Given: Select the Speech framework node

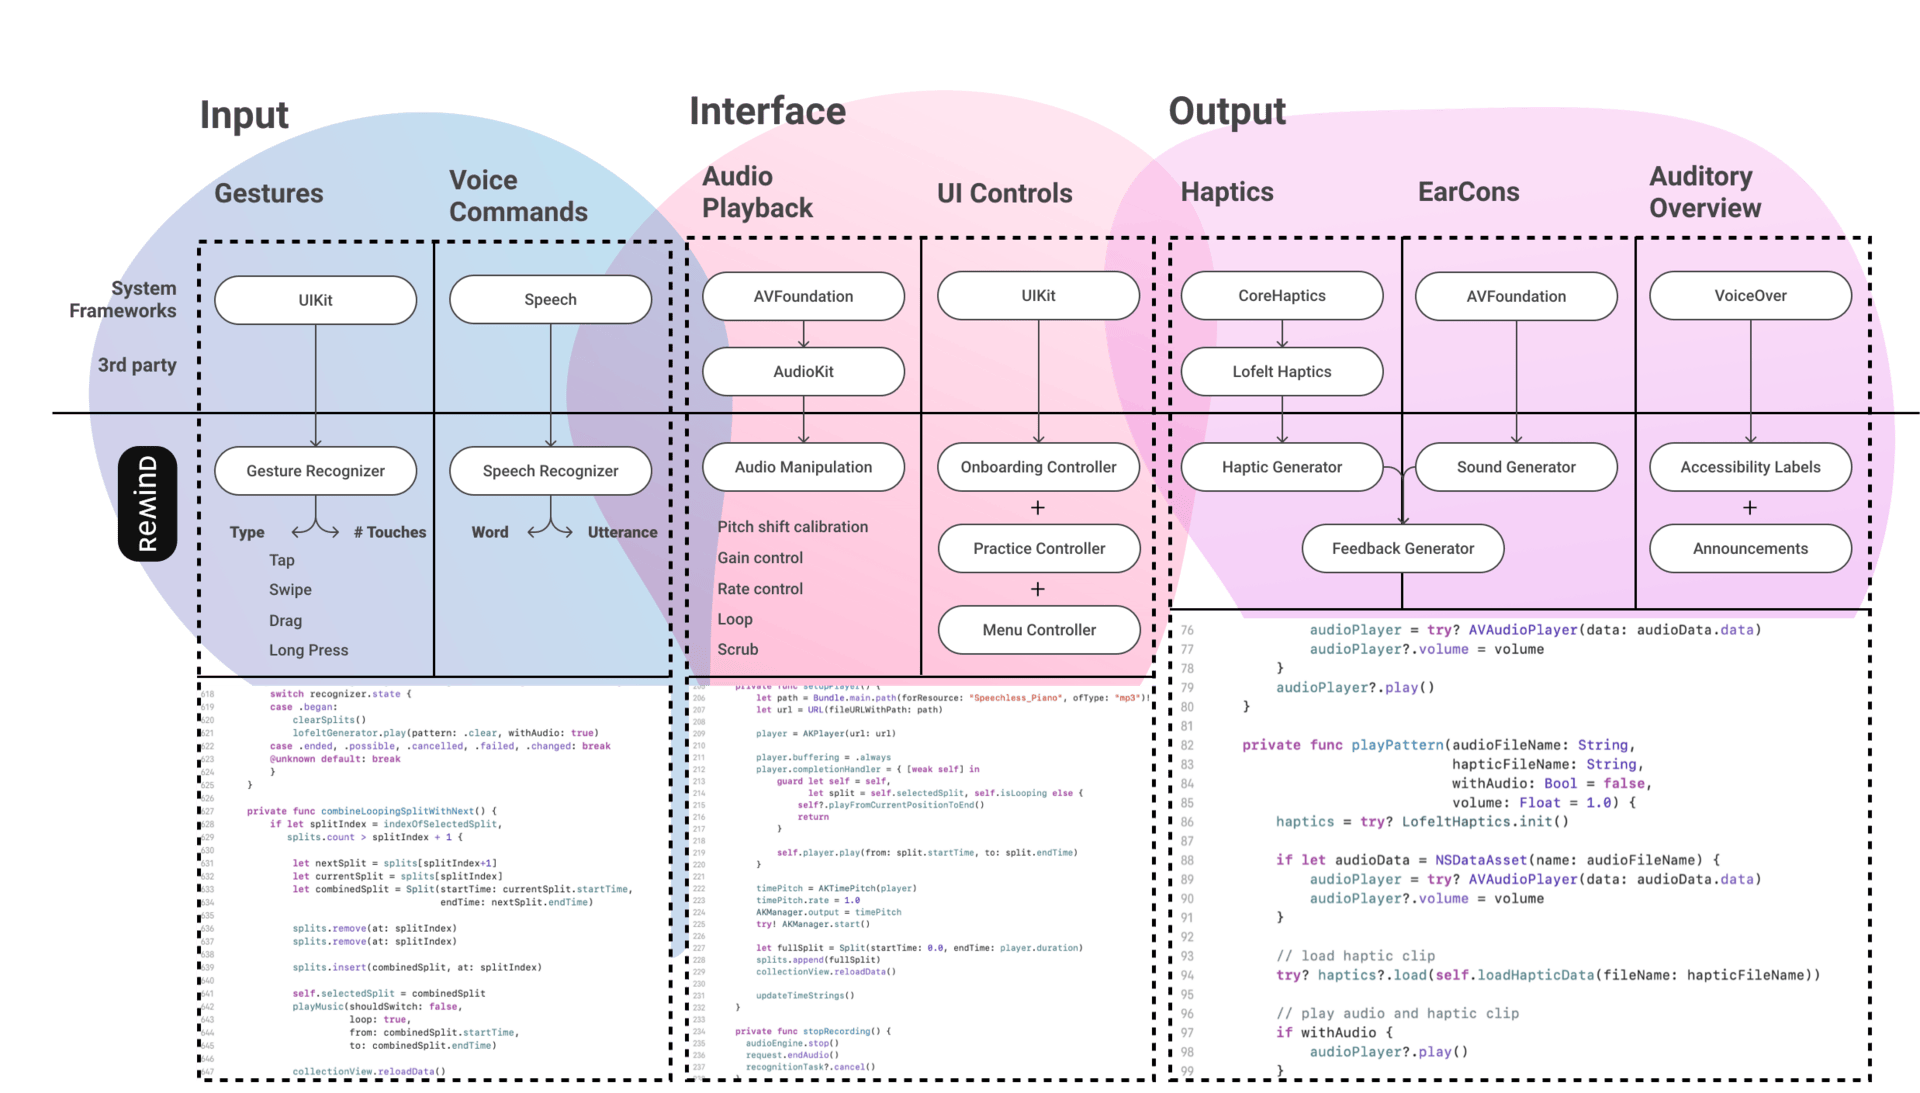Looking at the screenshot, I should (550, 299).
